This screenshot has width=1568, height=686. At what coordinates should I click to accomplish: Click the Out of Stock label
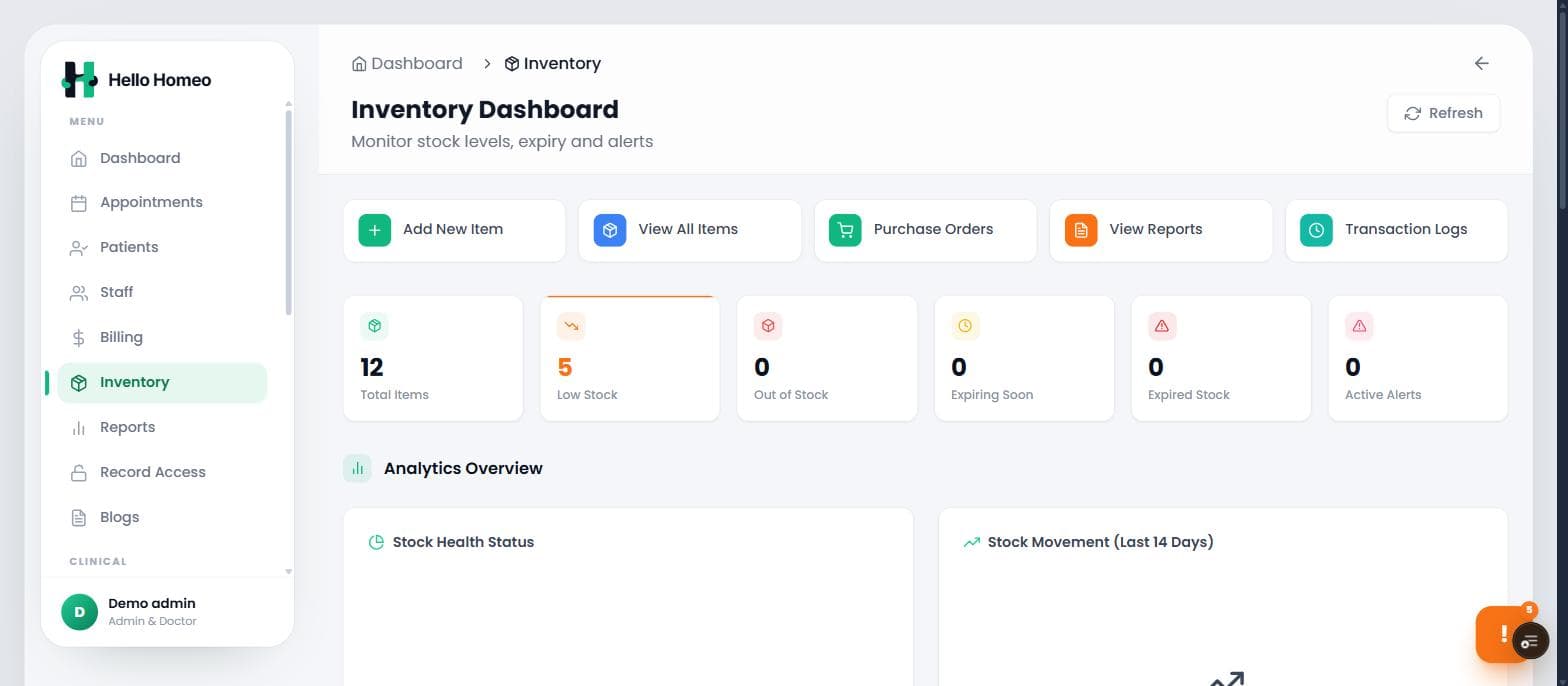(x=791, y=395)
